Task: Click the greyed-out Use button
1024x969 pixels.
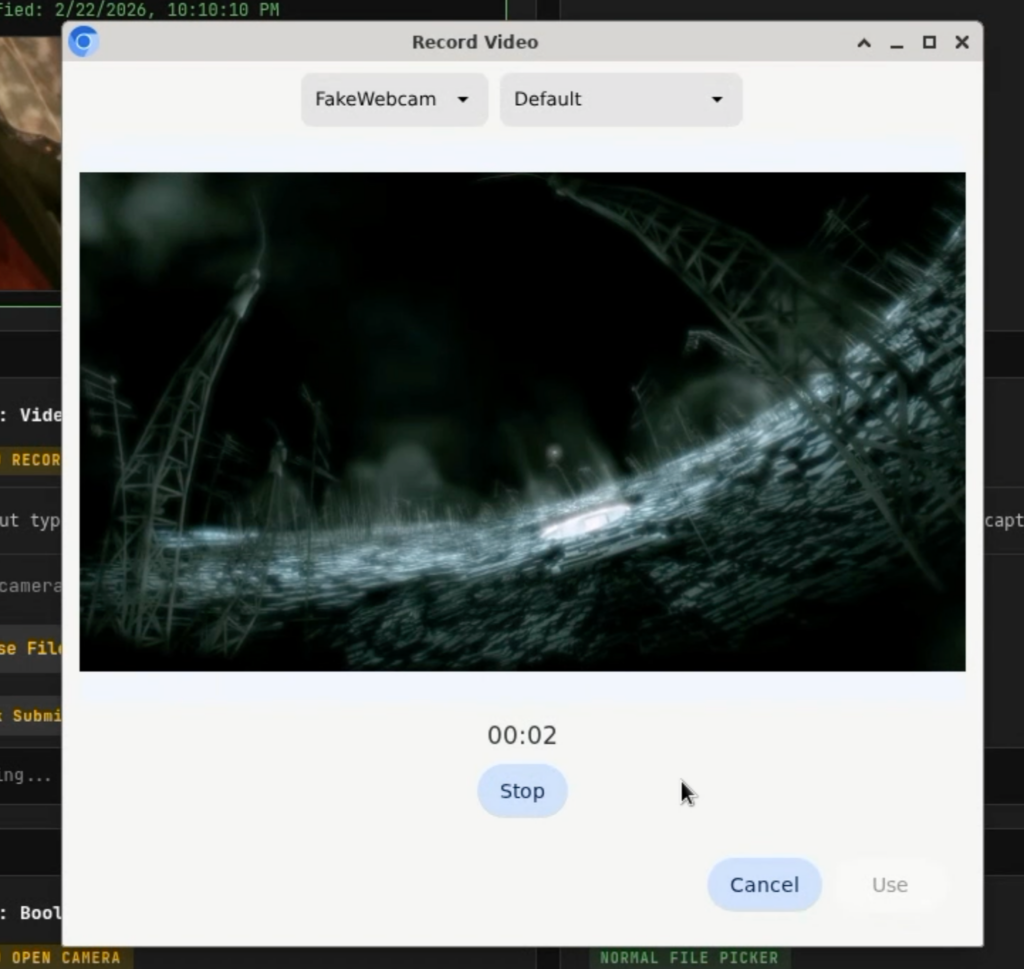Action: coord(889,885)
